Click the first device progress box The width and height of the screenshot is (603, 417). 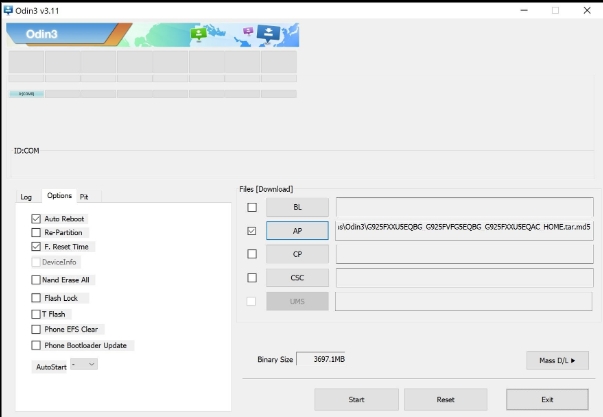pyautogui.click(x=26, y=62)
